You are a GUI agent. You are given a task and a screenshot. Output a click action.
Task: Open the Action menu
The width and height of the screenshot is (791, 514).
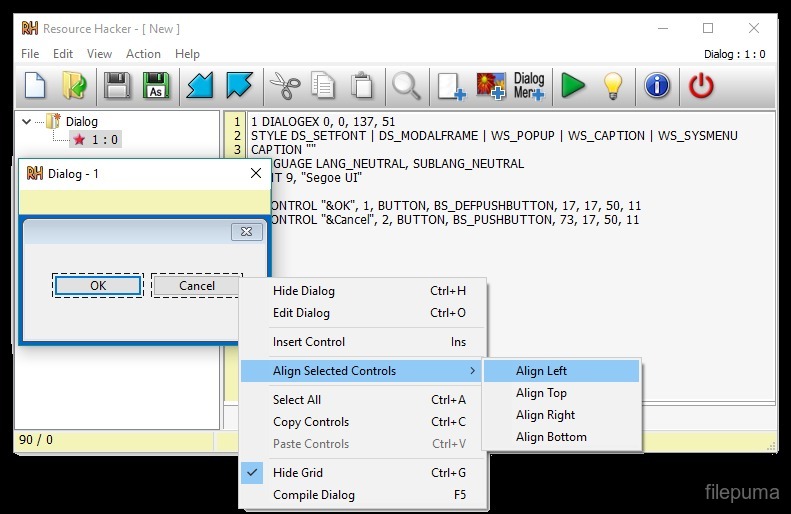tap(143, 54)
